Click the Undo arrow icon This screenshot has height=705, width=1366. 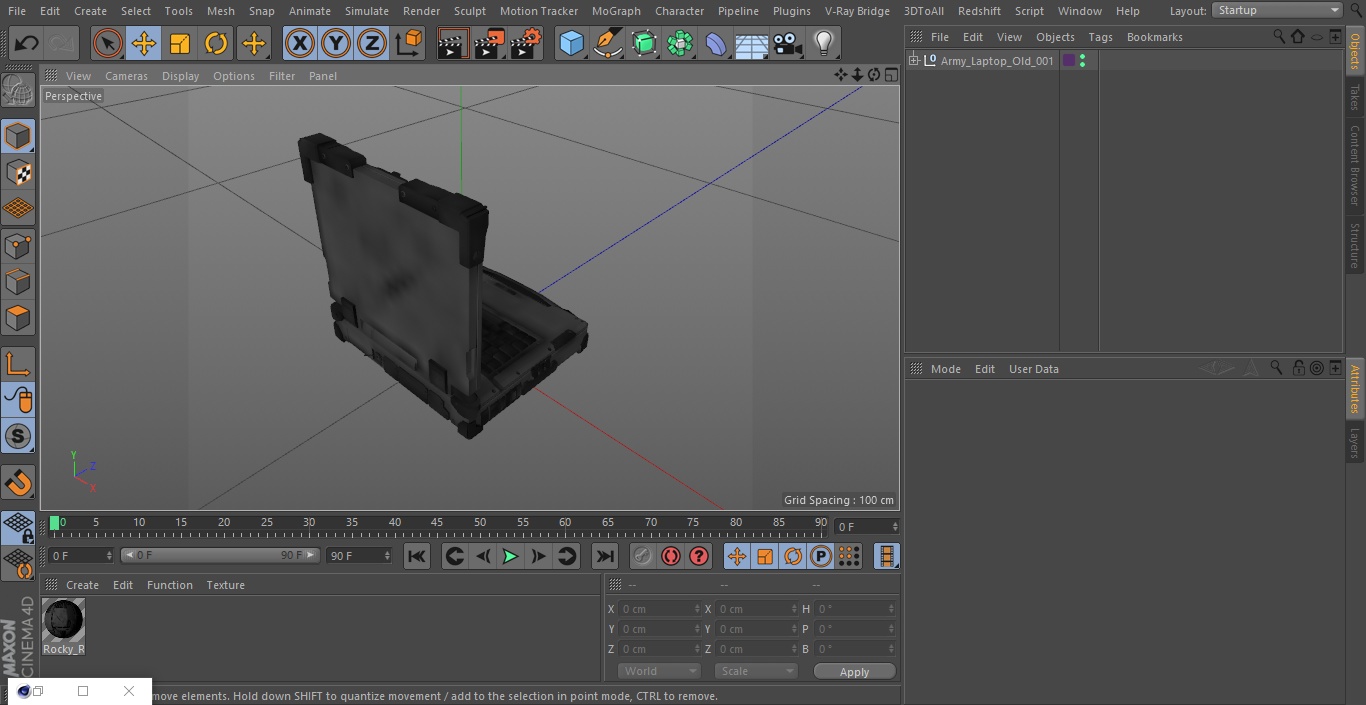pos(27,43)
